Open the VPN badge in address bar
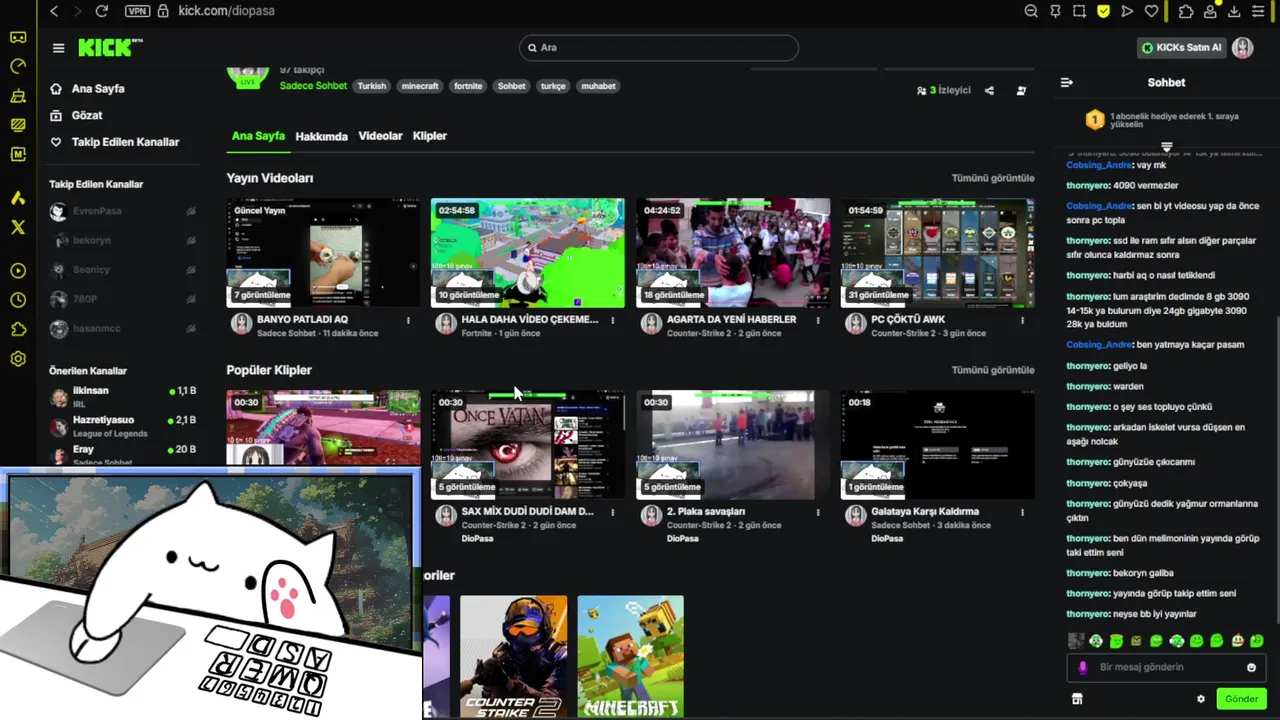Viewport: 1280px width, 720px height. click(x=138, y=11)
